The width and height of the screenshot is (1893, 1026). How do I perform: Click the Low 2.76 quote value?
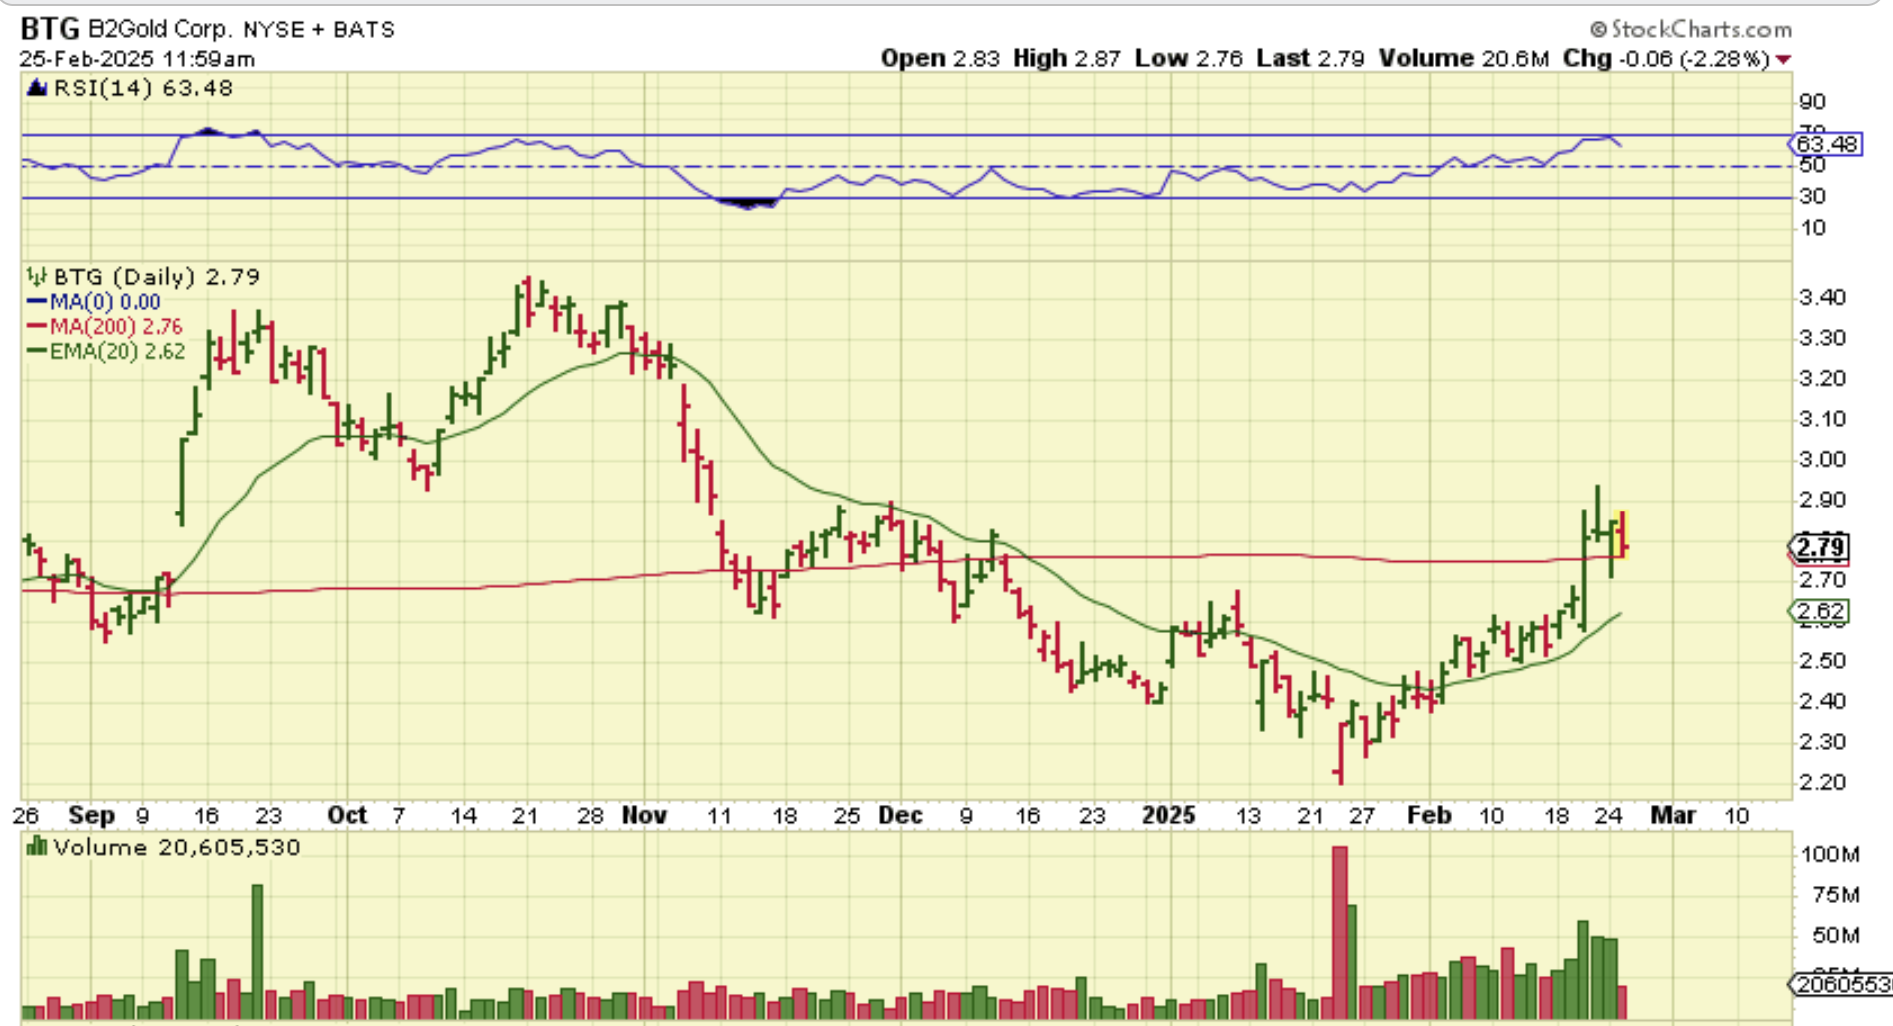pyautogui.click(x=1188, y=58)
